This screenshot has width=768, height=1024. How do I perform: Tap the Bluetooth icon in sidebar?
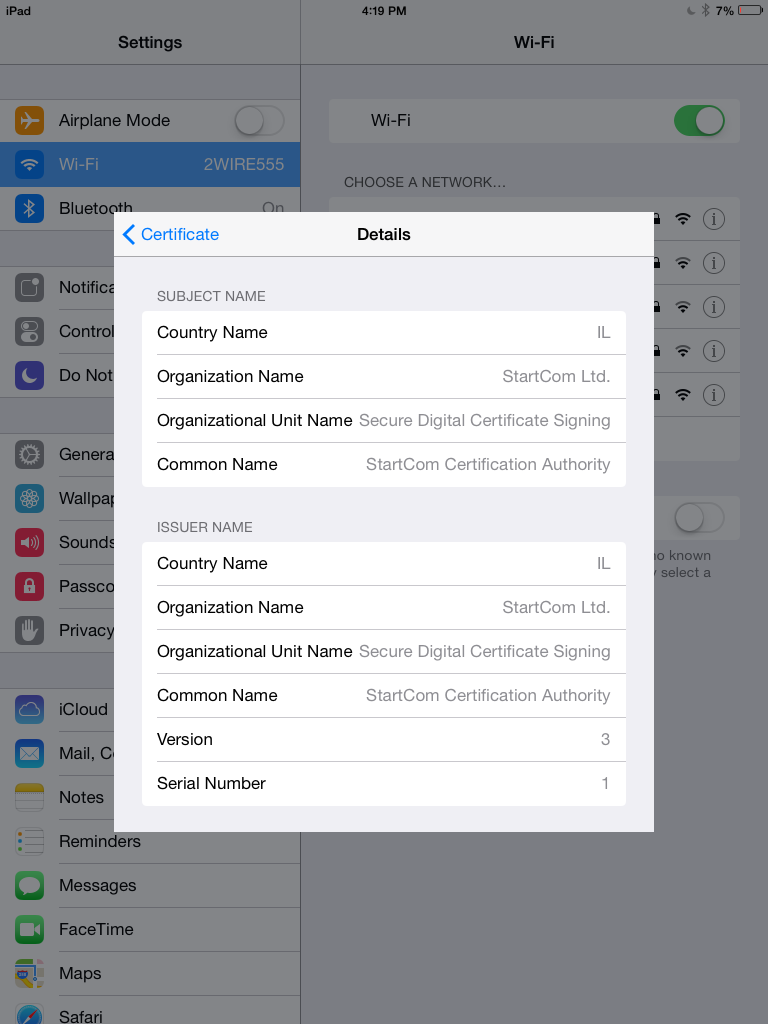(30, 208)
